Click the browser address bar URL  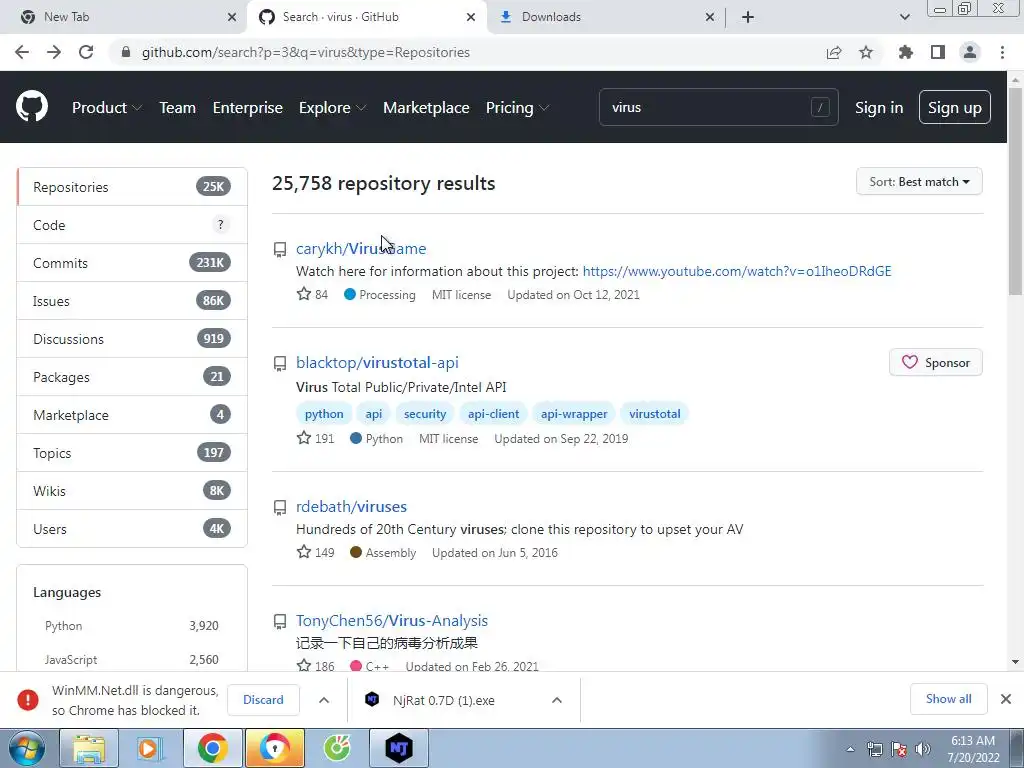(306, 52)
